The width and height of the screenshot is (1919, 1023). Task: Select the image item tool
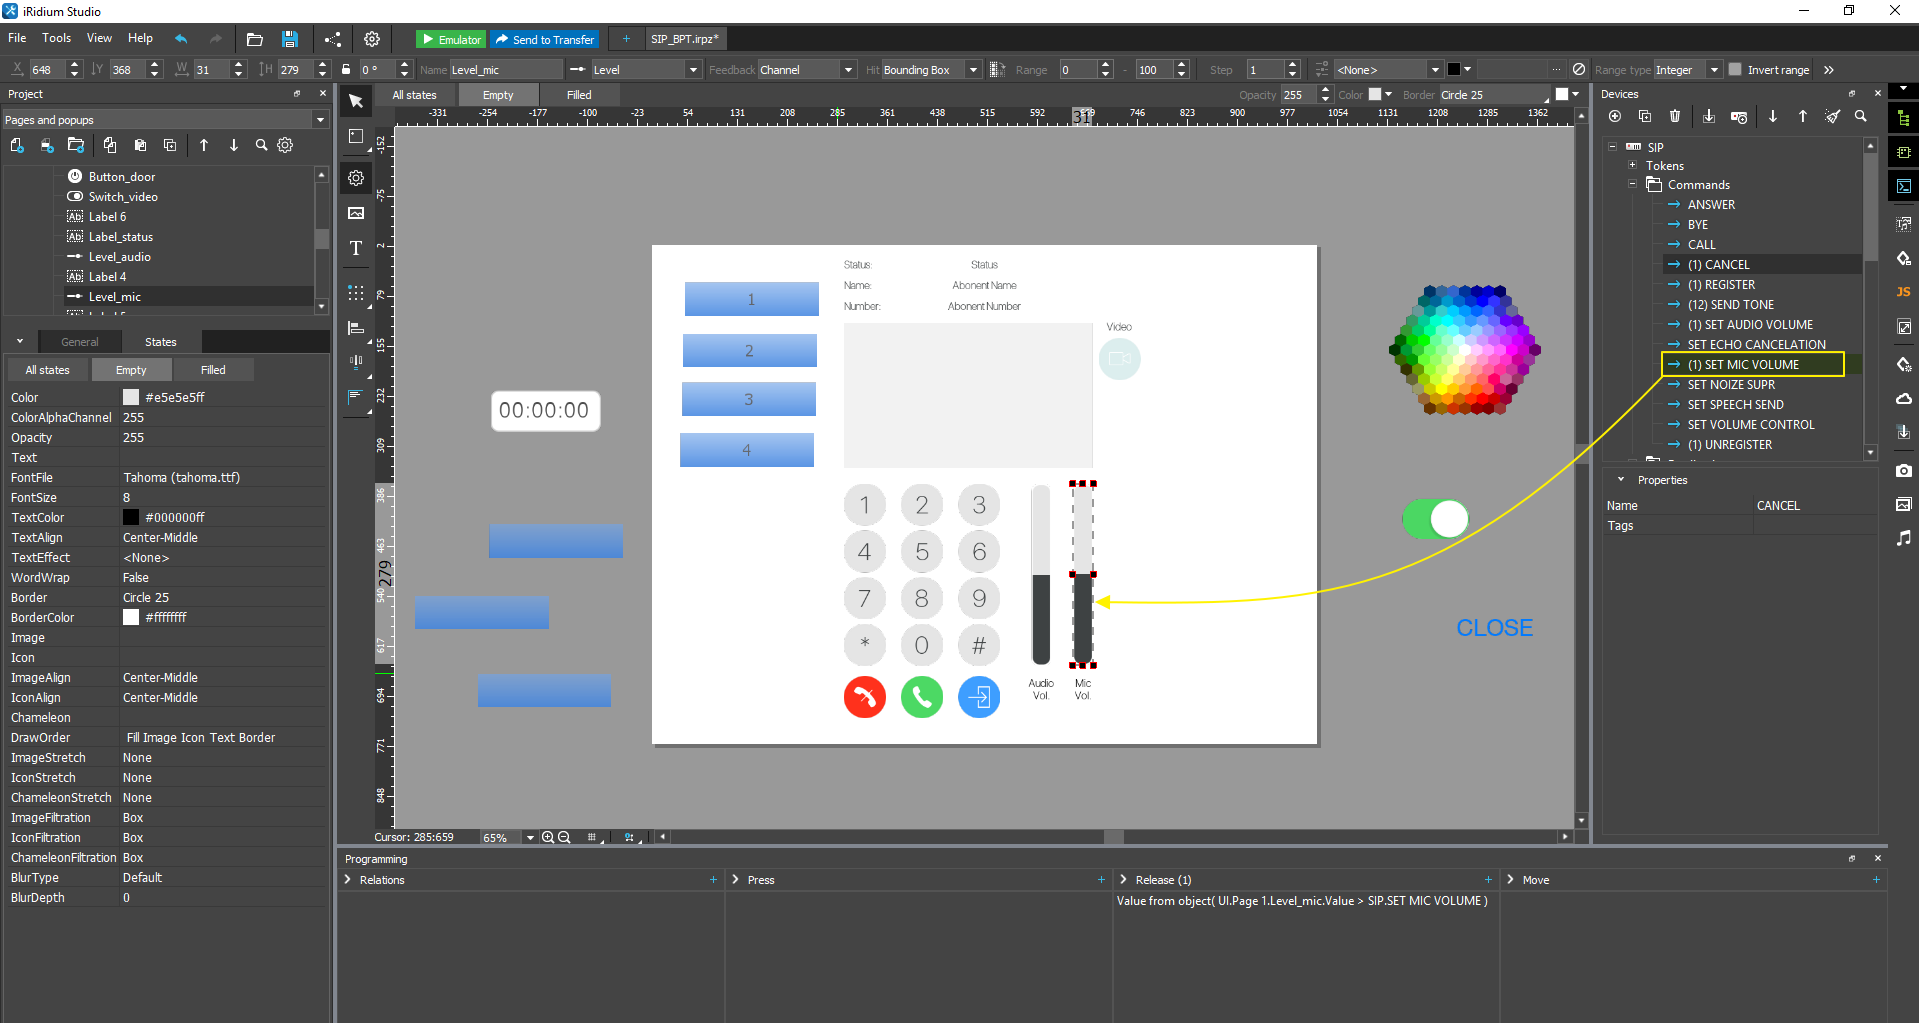355,212
